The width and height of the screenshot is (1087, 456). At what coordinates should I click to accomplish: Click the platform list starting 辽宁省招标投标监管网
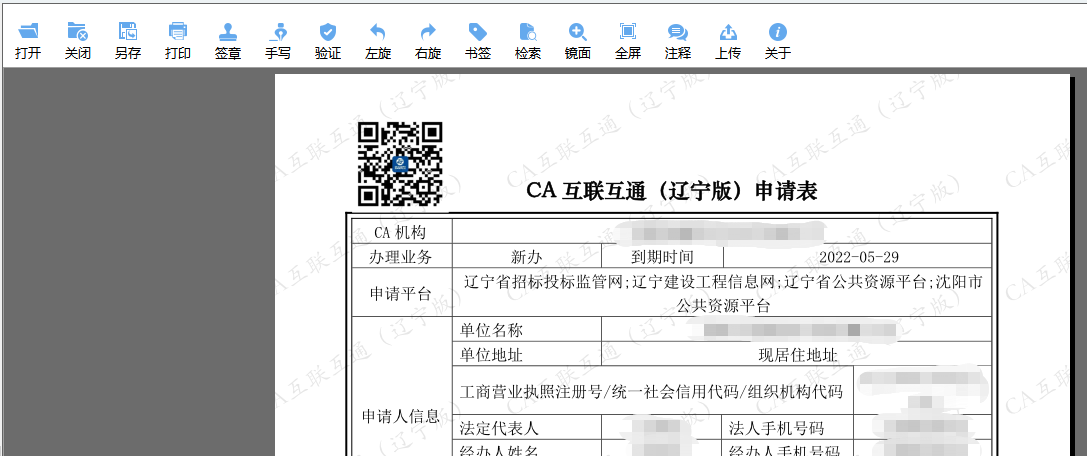point(723,293)
